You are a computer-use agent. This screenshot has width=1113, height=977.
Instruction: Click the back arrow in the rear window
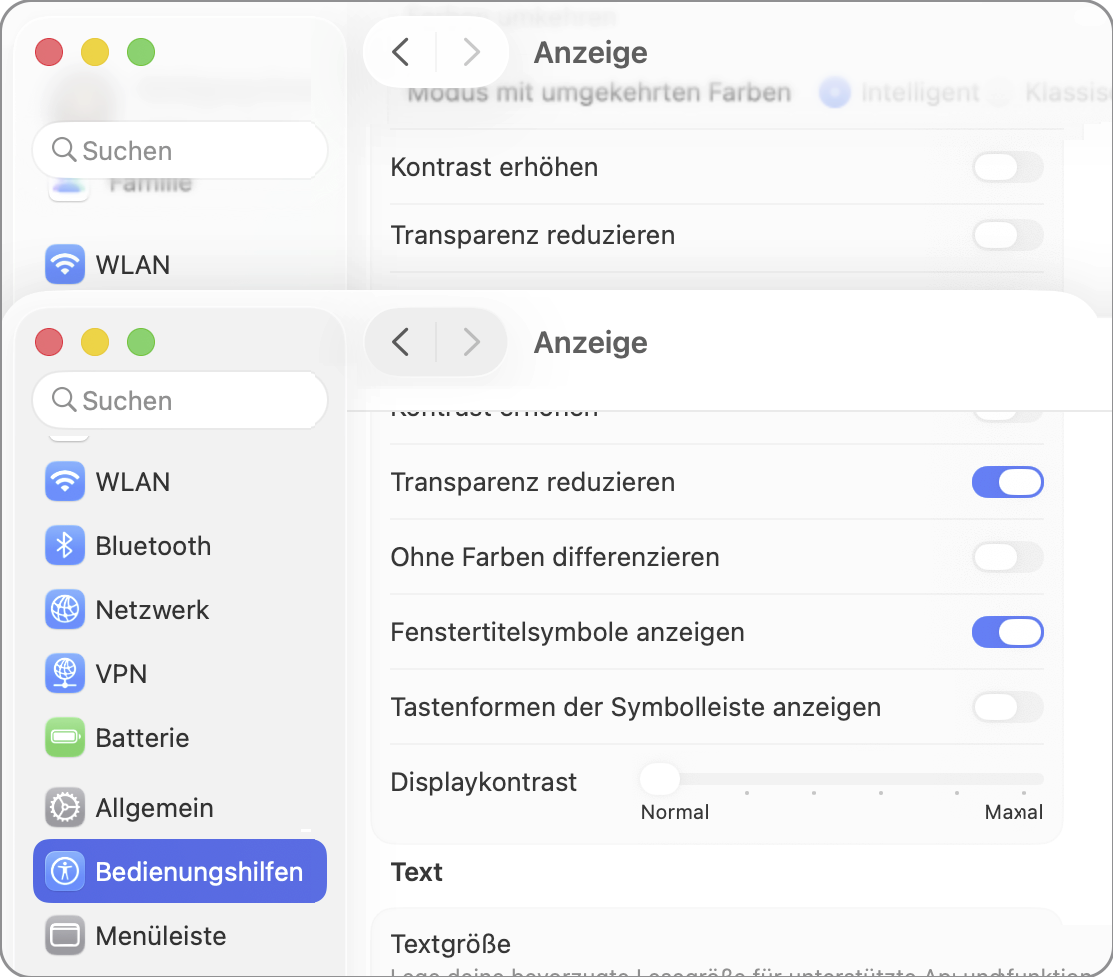tap(401, 52)
